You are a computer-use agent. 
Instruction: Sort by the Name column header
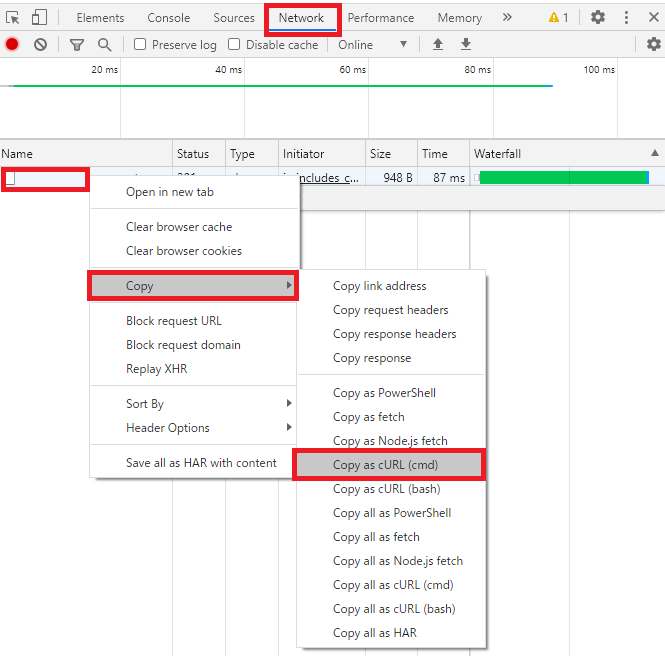tap(86, 154)
